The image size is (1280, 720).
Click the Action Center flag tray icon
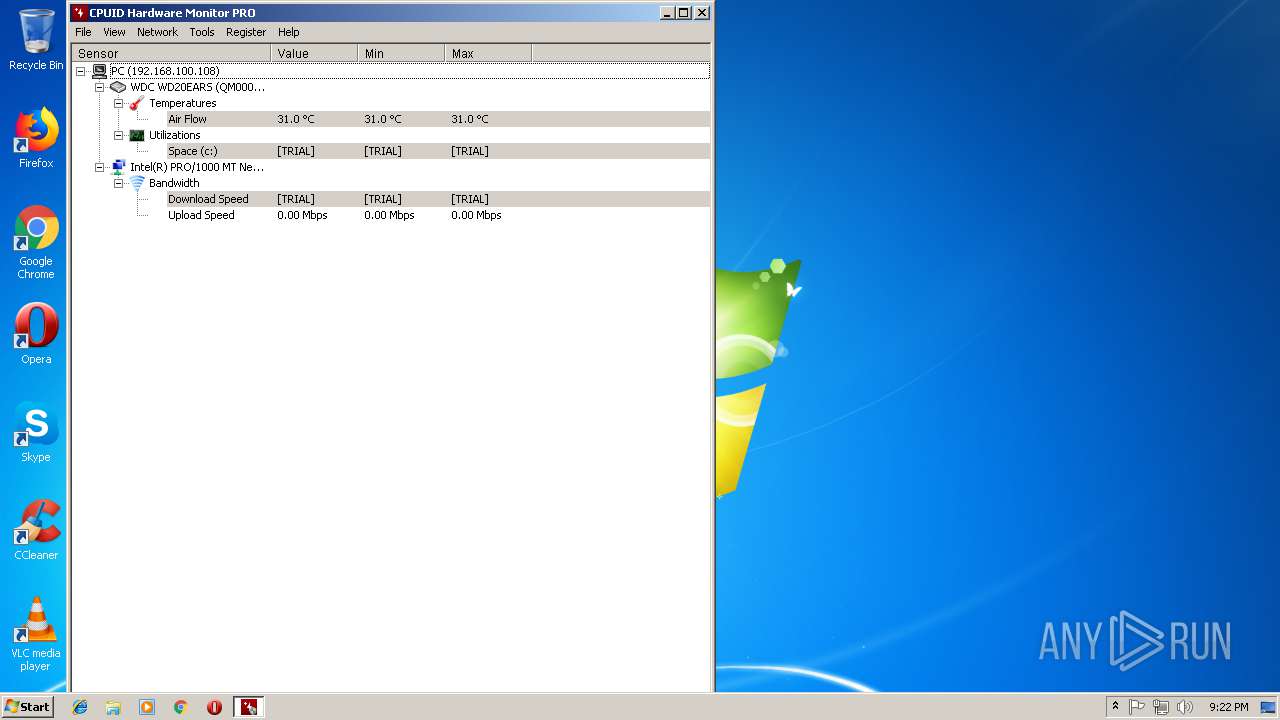click(1137, 707)
